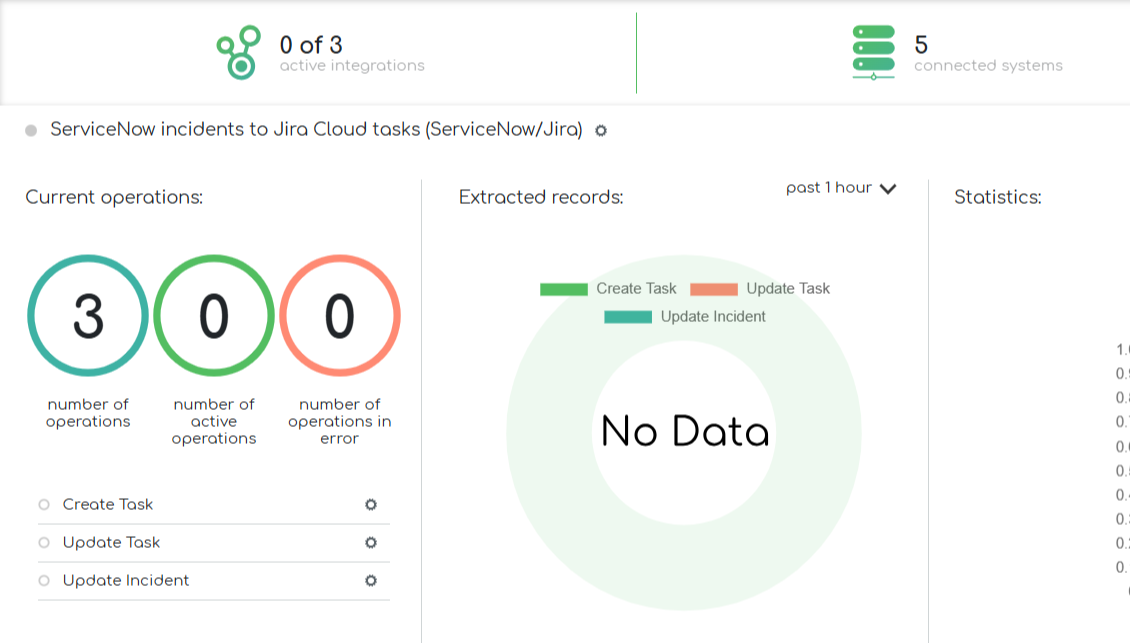Open the past 1 hour dropdown

[x=829, y=188]
